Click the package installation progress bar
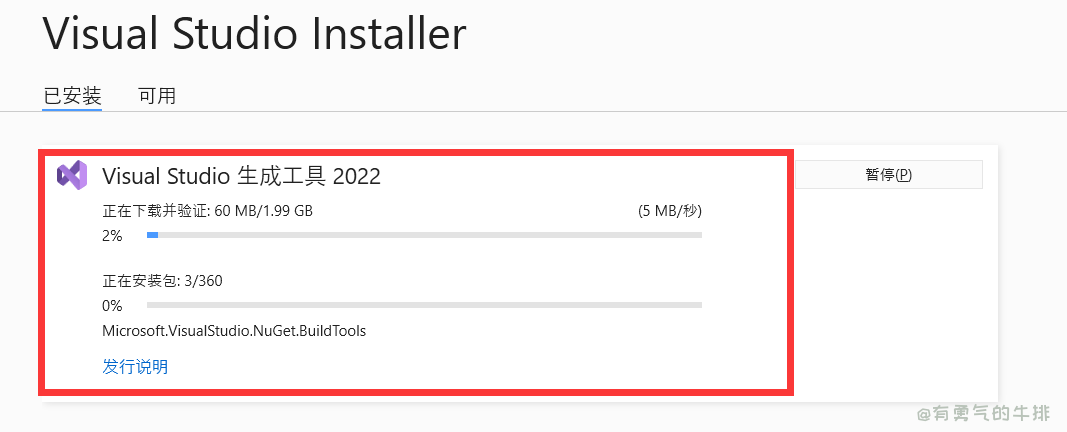The height and width of the screenshot is (432, 1067). coord(424,305)
